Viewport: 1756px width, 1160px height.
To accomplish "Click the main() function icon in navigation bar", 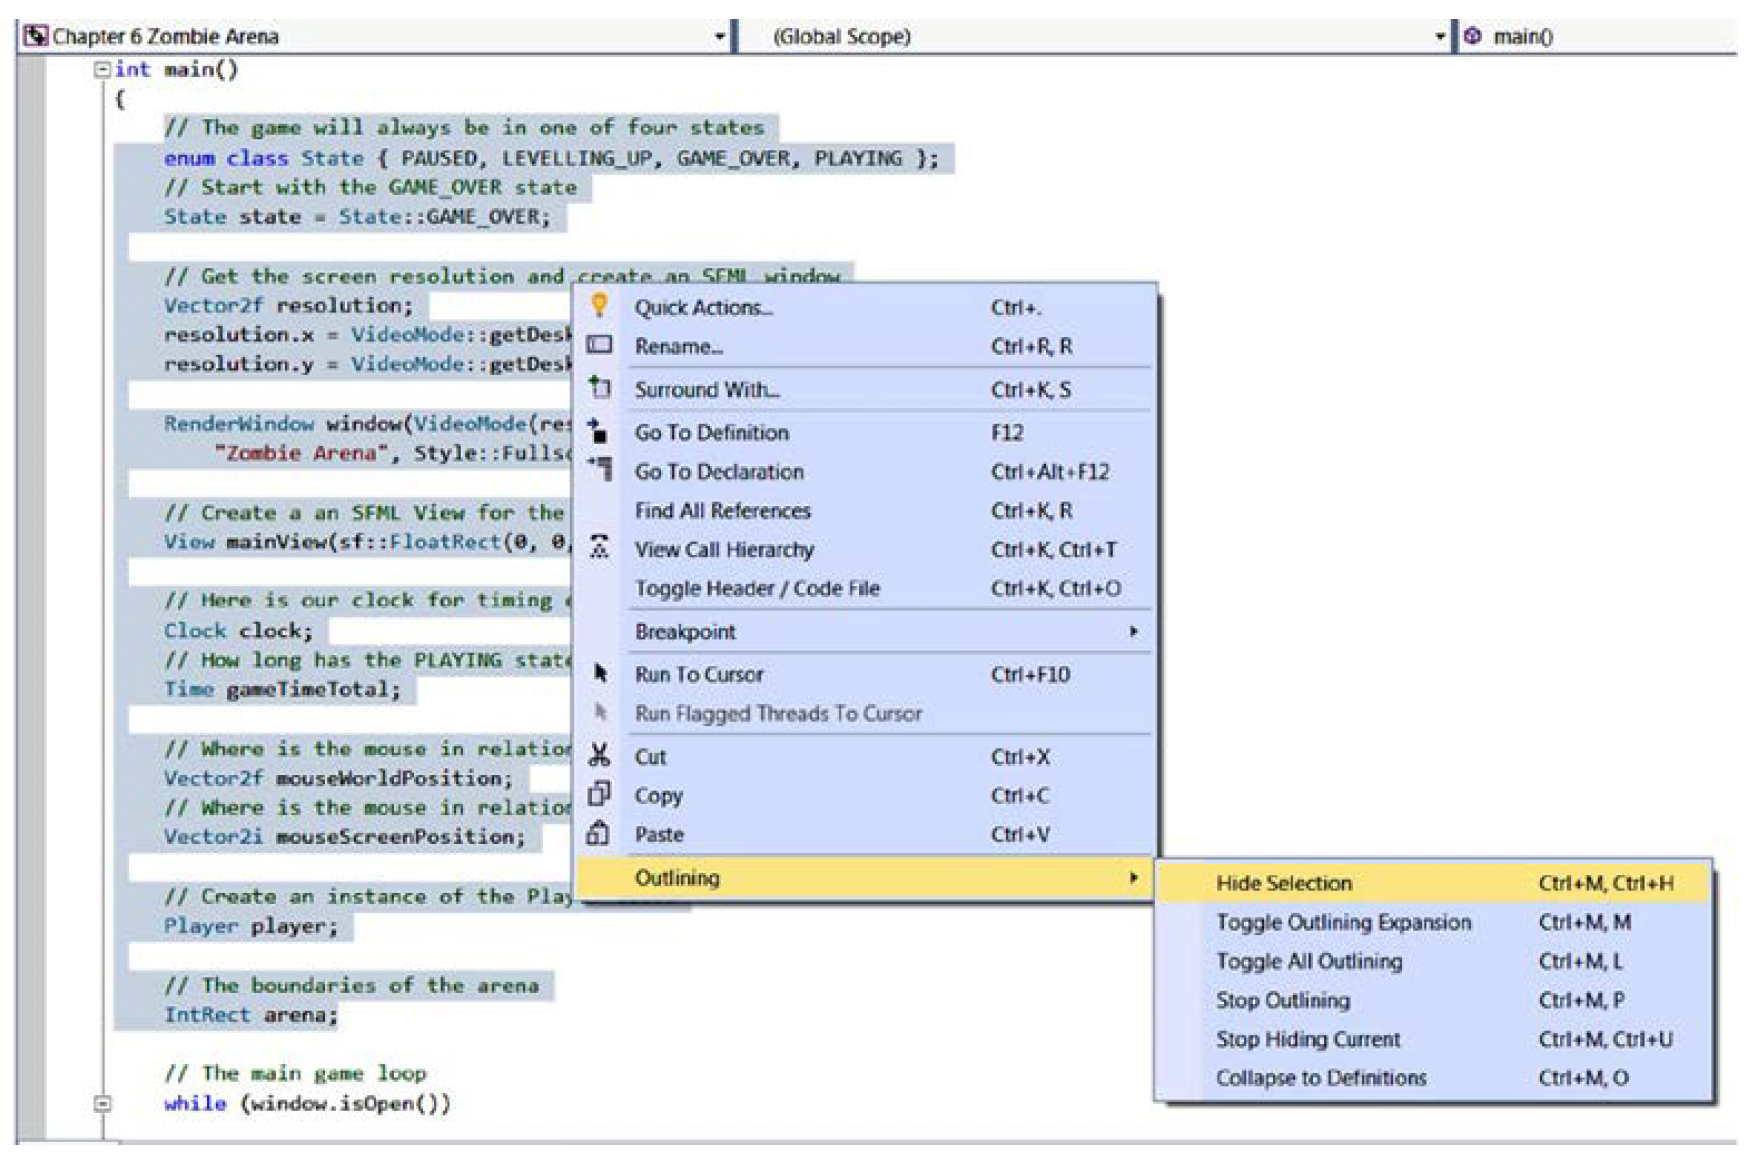I will coord(1472,36).
